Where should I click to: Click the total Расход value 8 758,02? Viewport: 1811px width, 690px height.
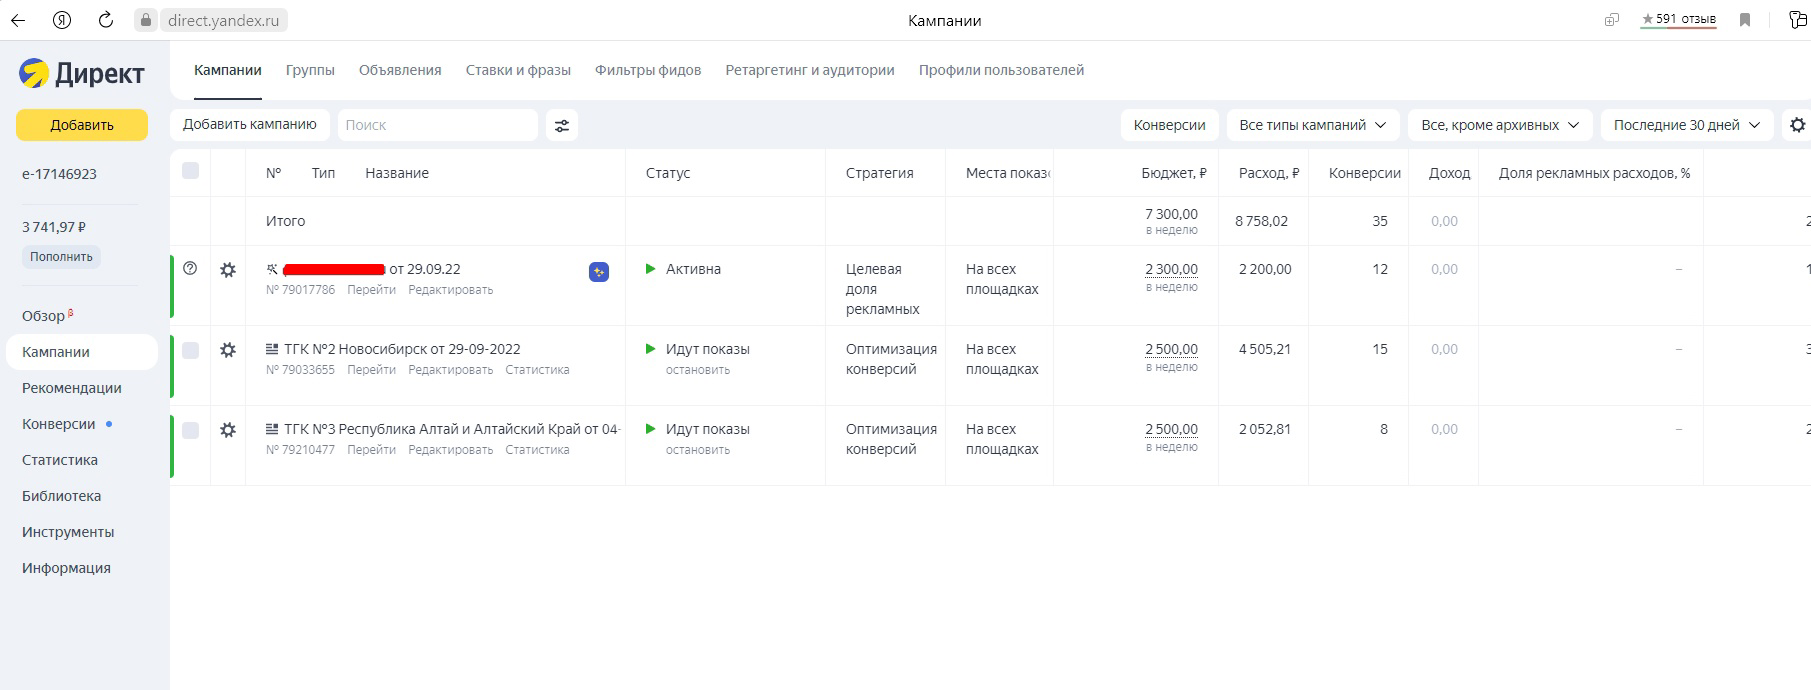[1261, 221]
